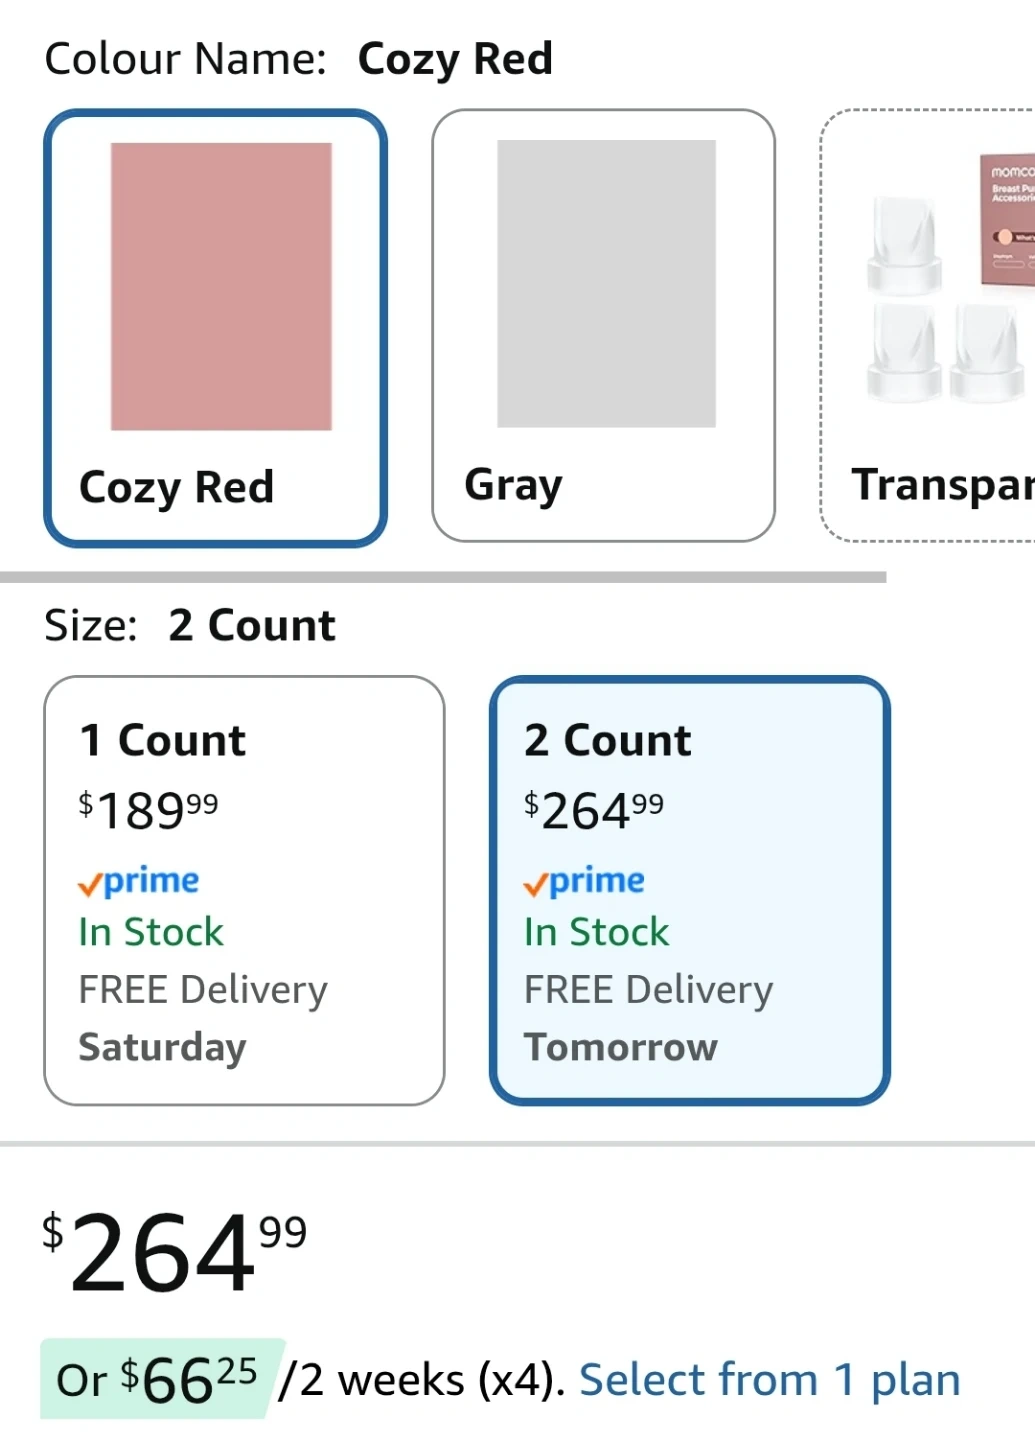Open the Select from 1 plan link
The width and height of the screenshot is (1035, 1440).
coord(769,1380)
